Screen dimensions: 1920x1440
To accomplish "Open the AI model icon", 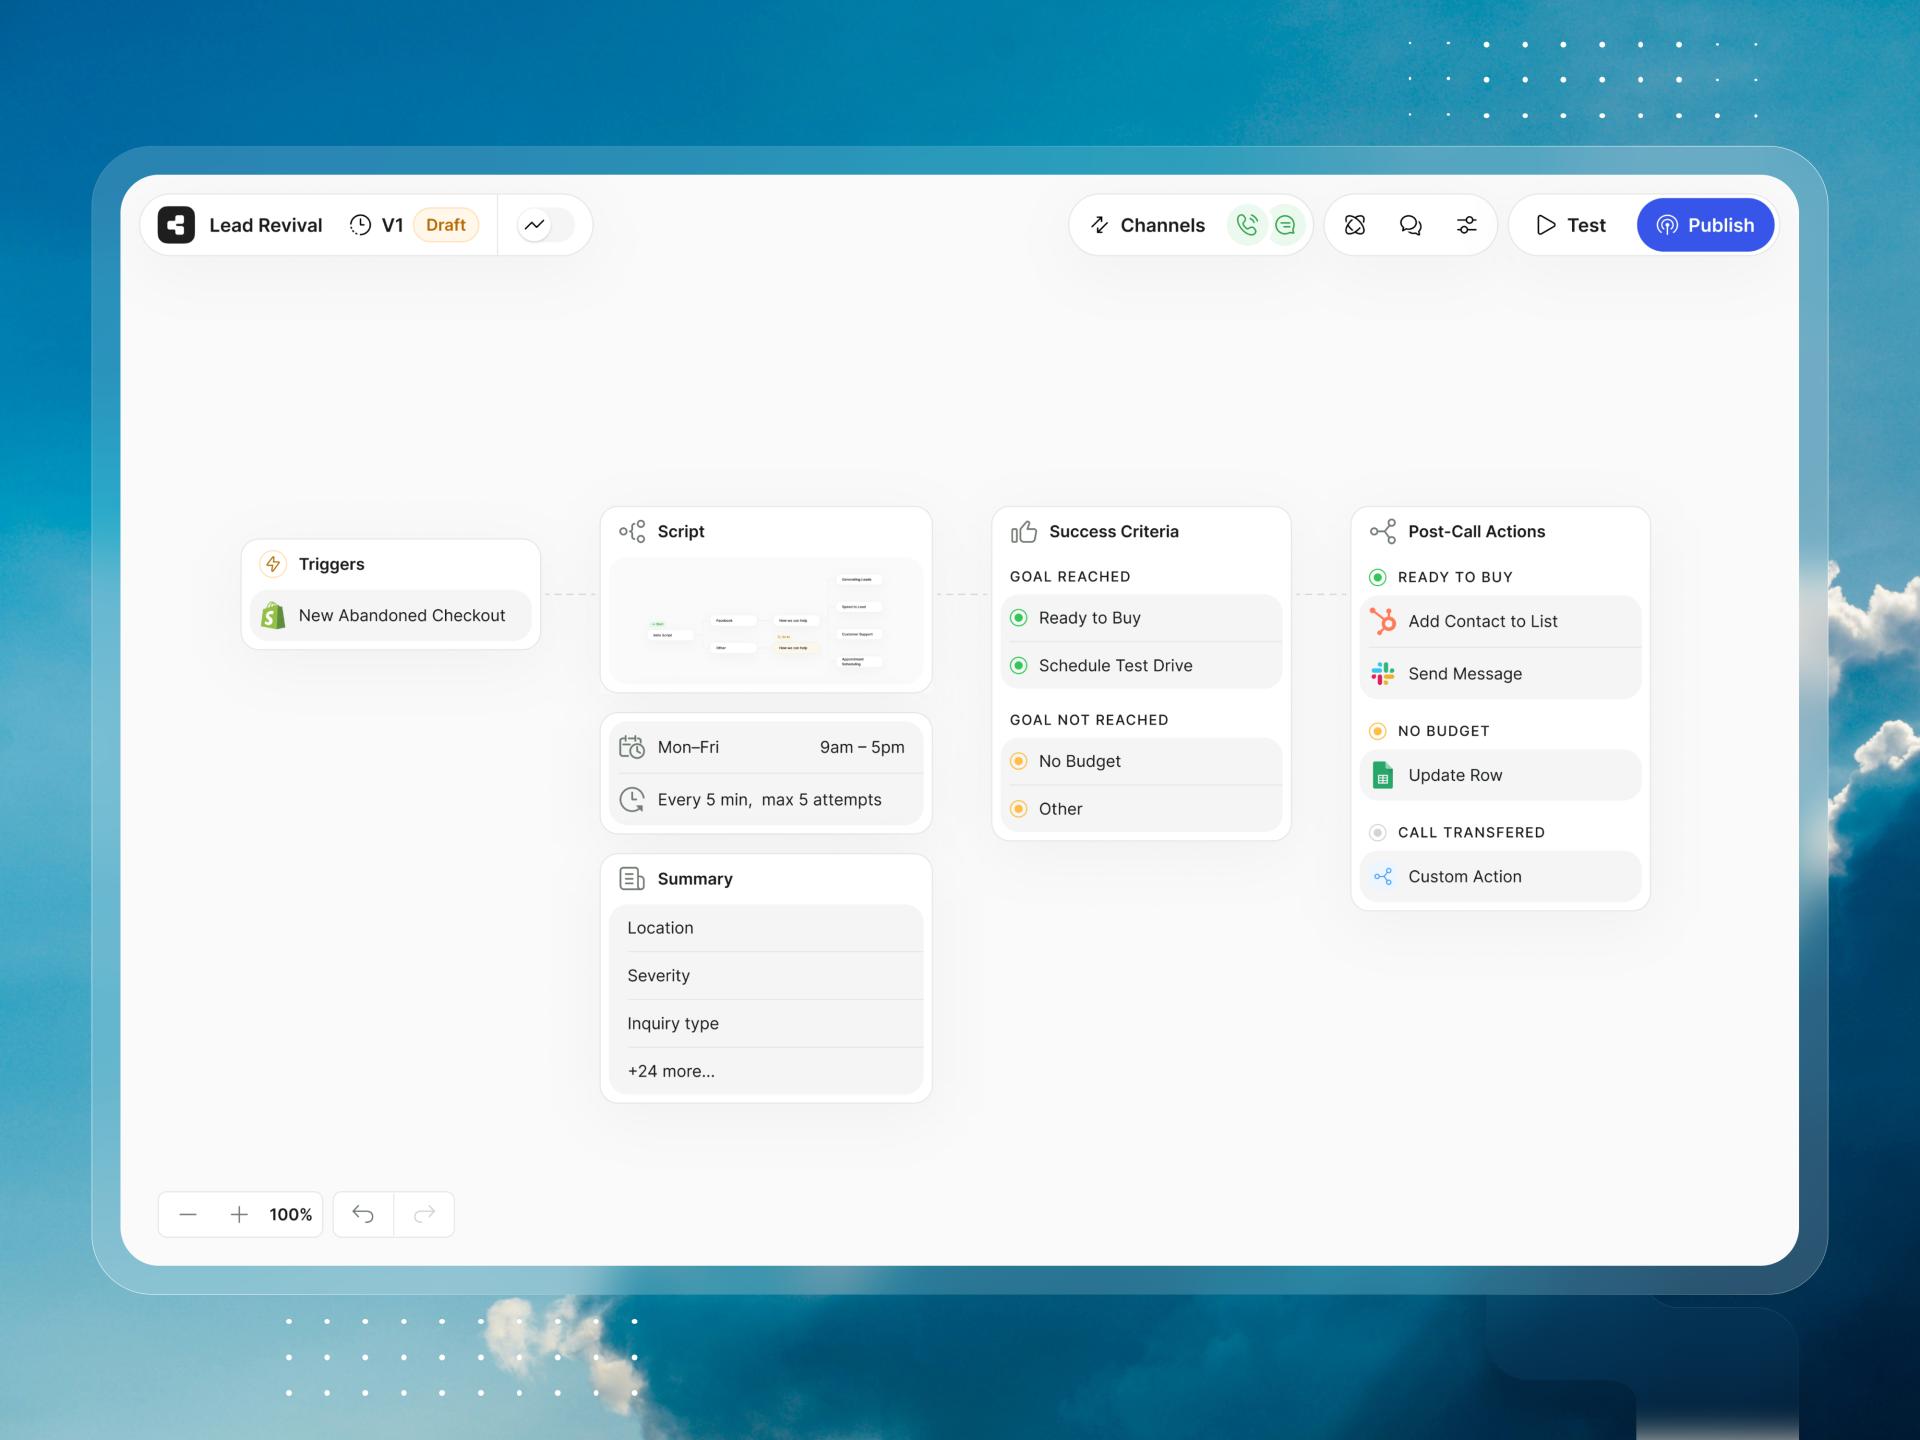I will tap(1355, 225).
